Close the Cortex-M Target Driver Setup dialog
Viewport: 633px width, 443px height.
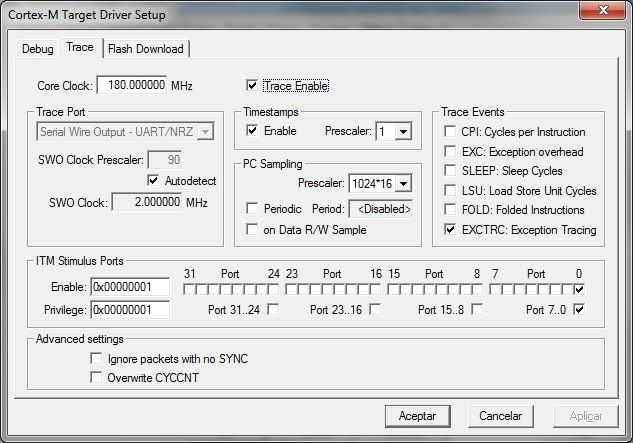[x=603, y=10]
